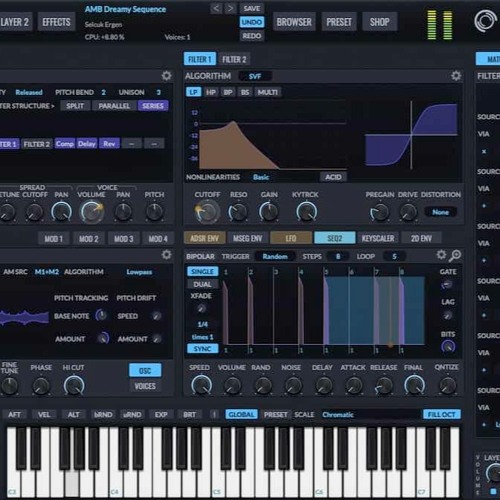Click the sequencer RELEASE knob

point(384,386)
